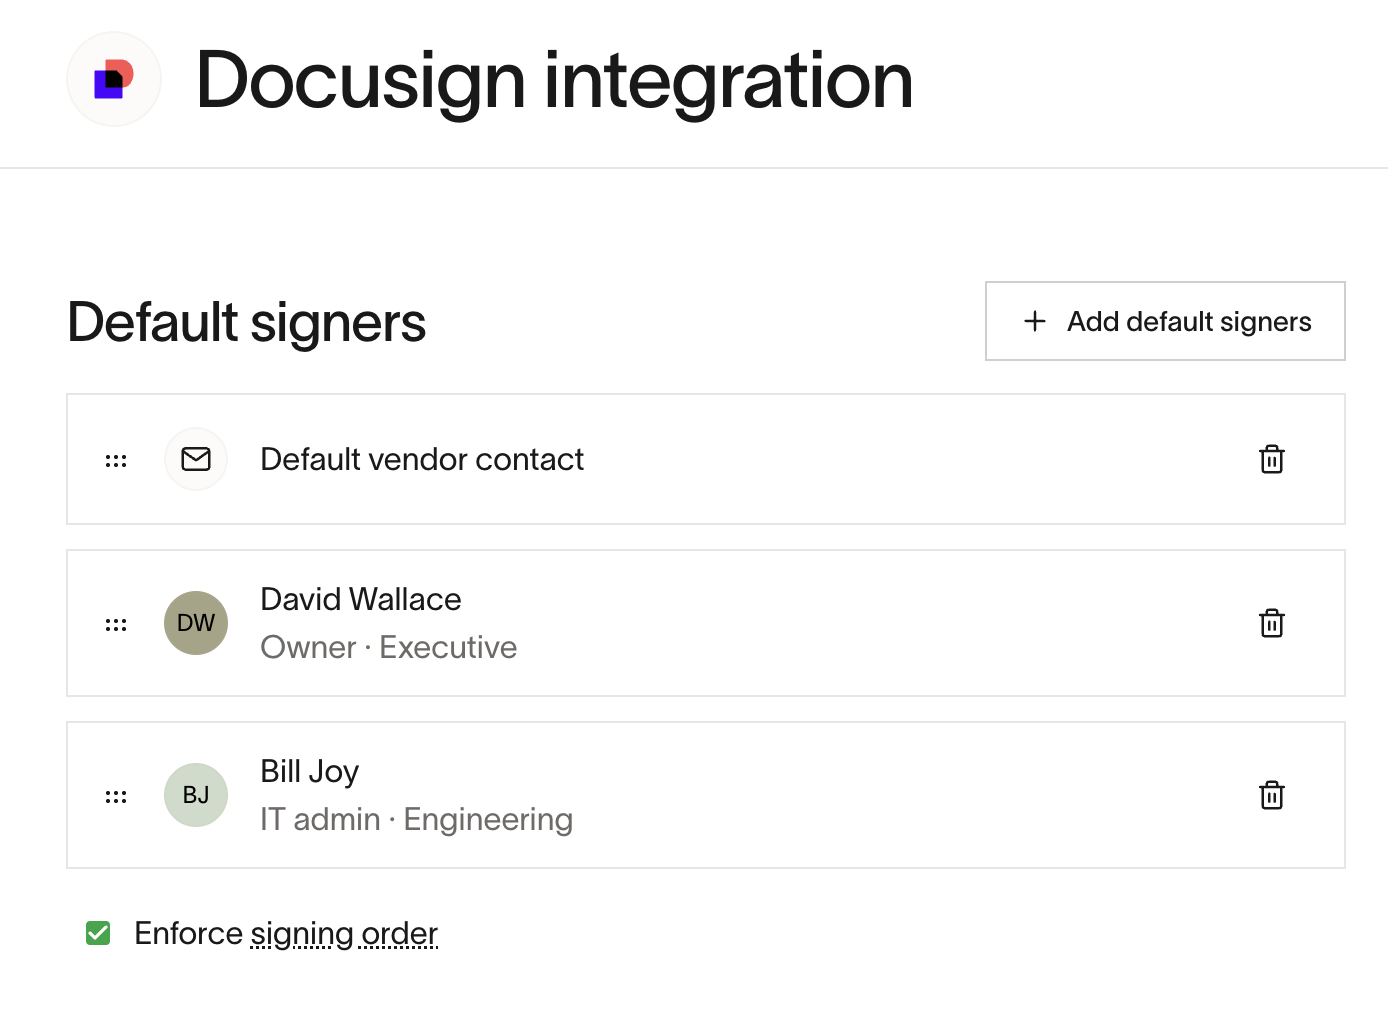This screenshot has width=1388, height=1022.
Task: Click David Wallace's name
Action: (361, 599)
